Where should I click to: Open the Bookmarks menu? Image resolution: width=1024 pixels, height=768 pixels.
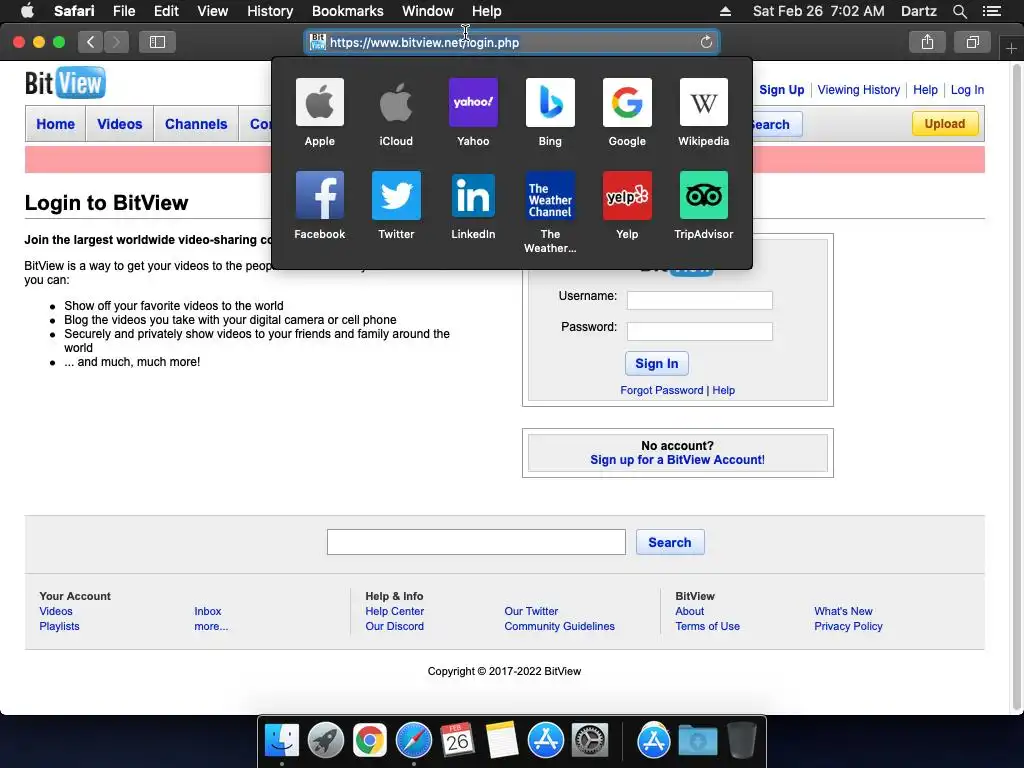pos(347,11)
